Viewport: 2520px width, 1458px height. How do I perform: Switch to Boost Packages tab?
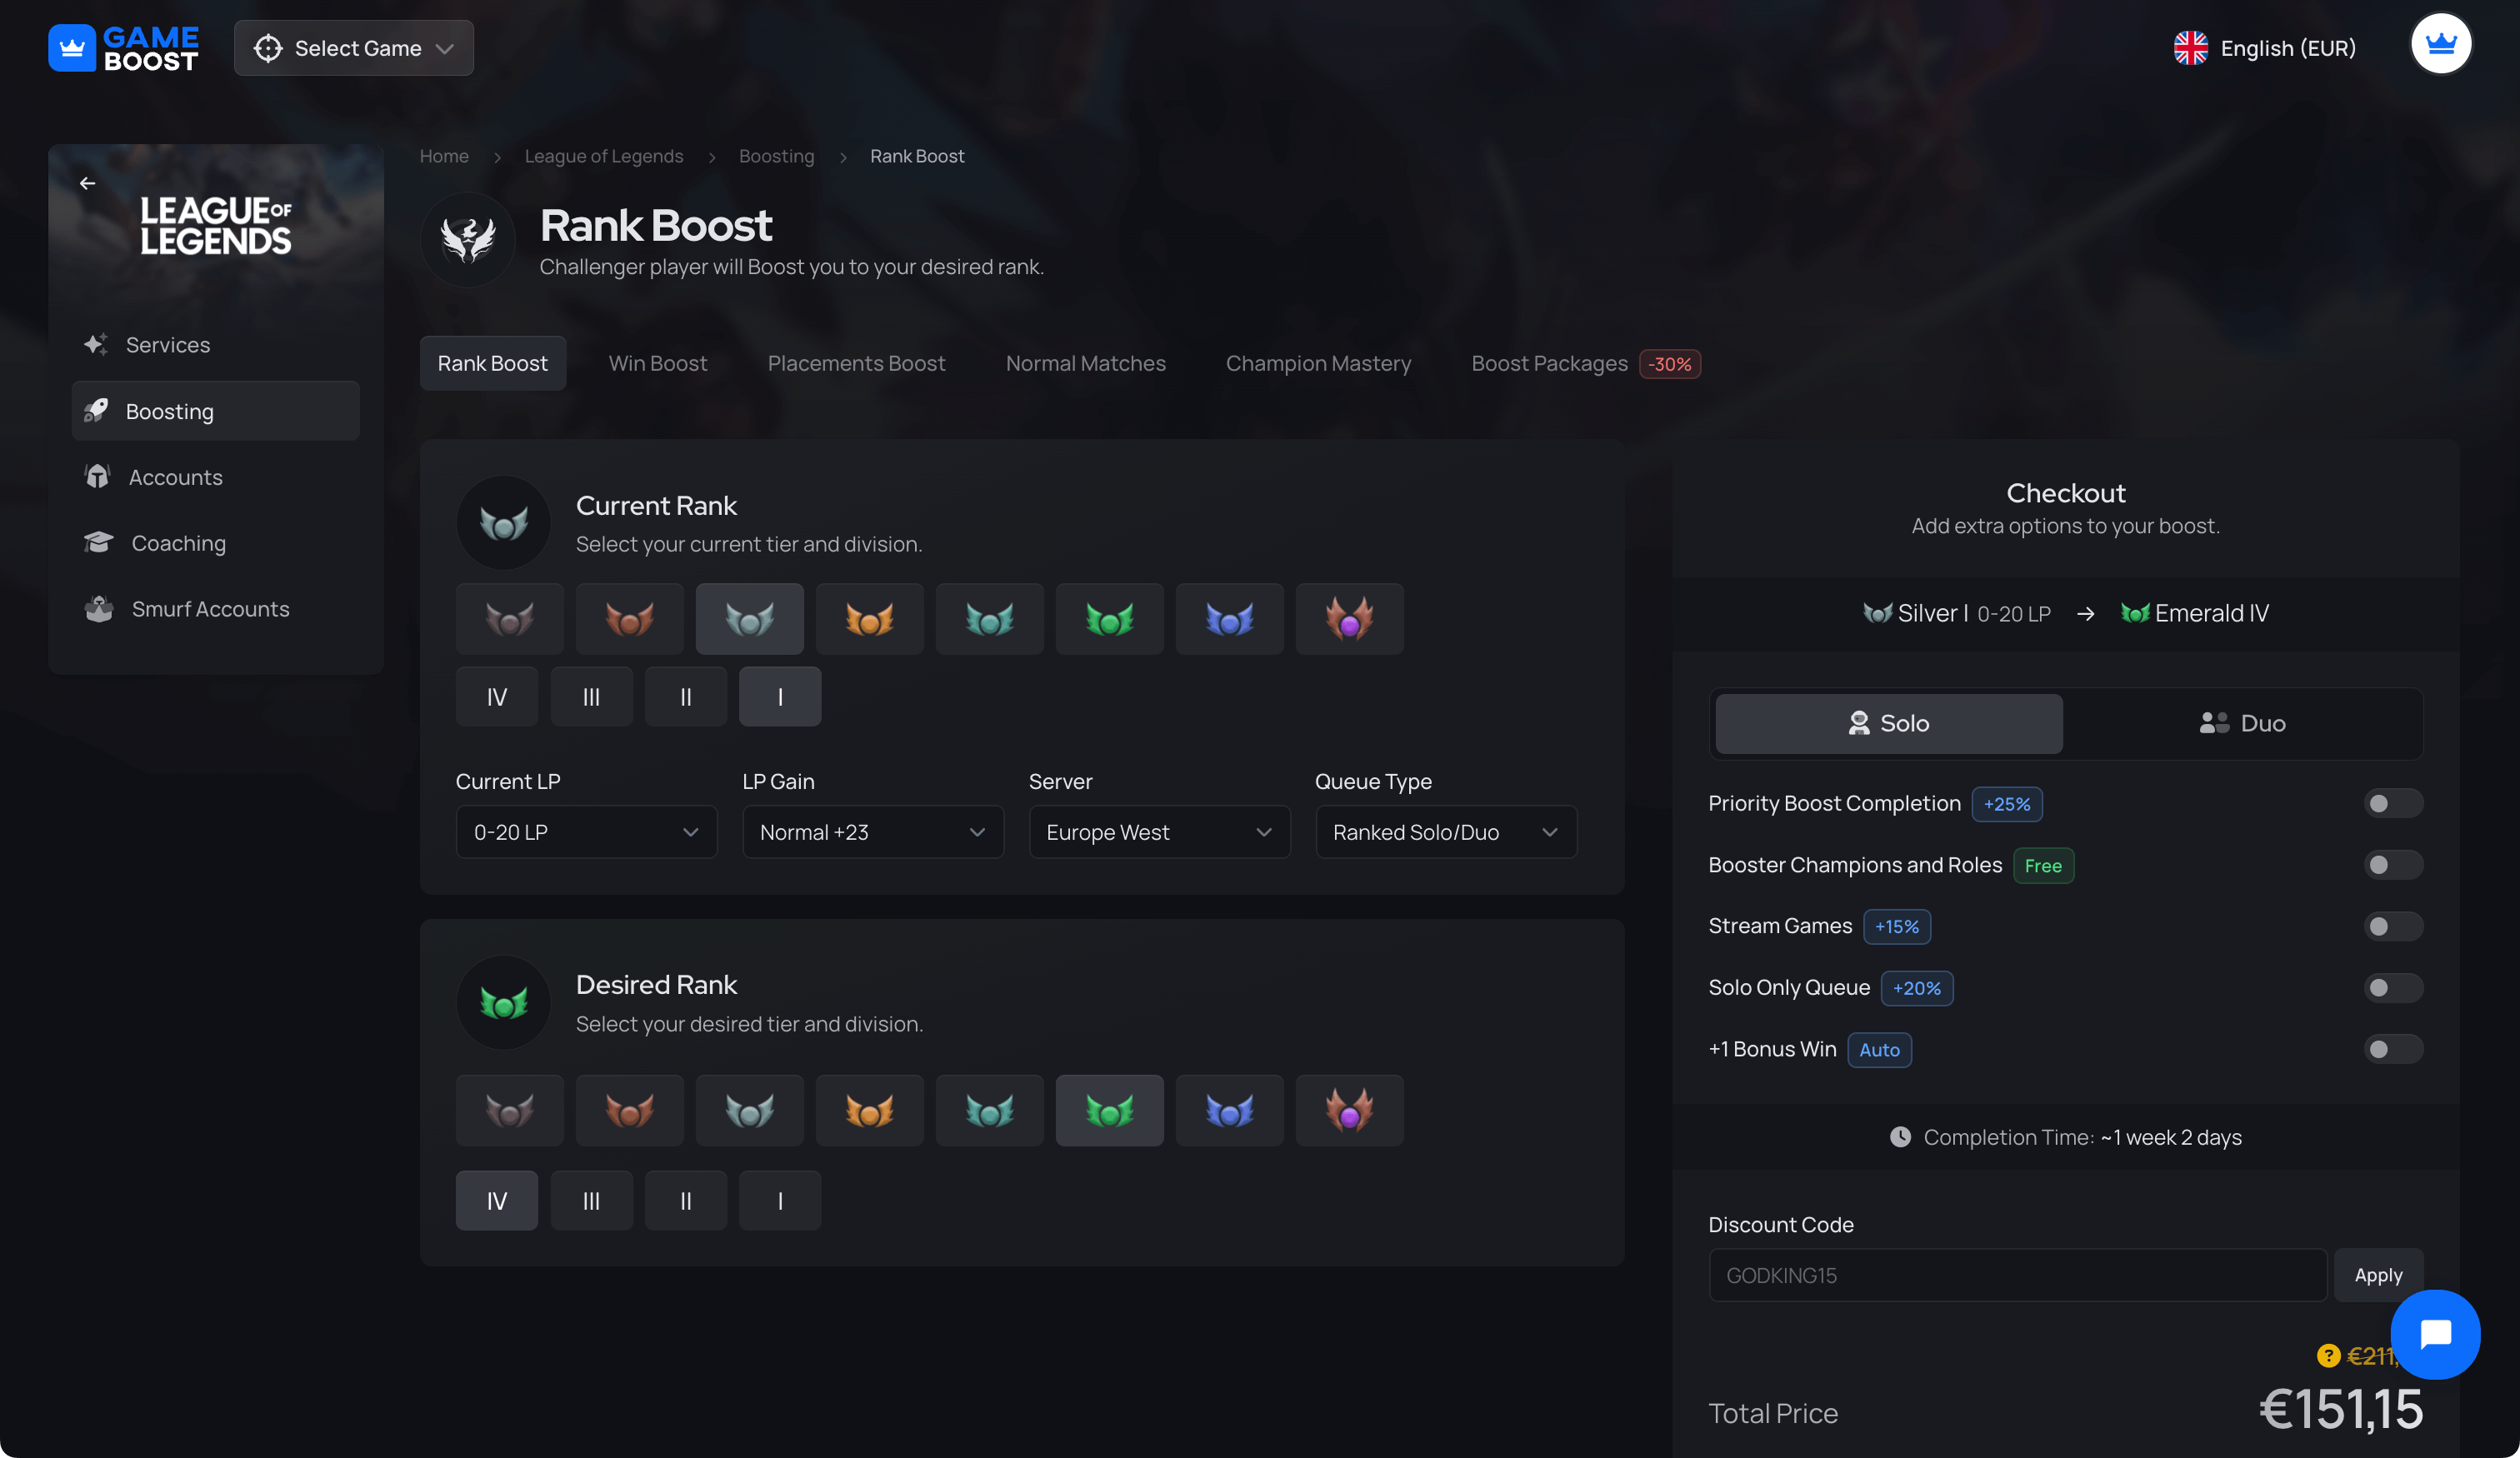(1550, 362)
